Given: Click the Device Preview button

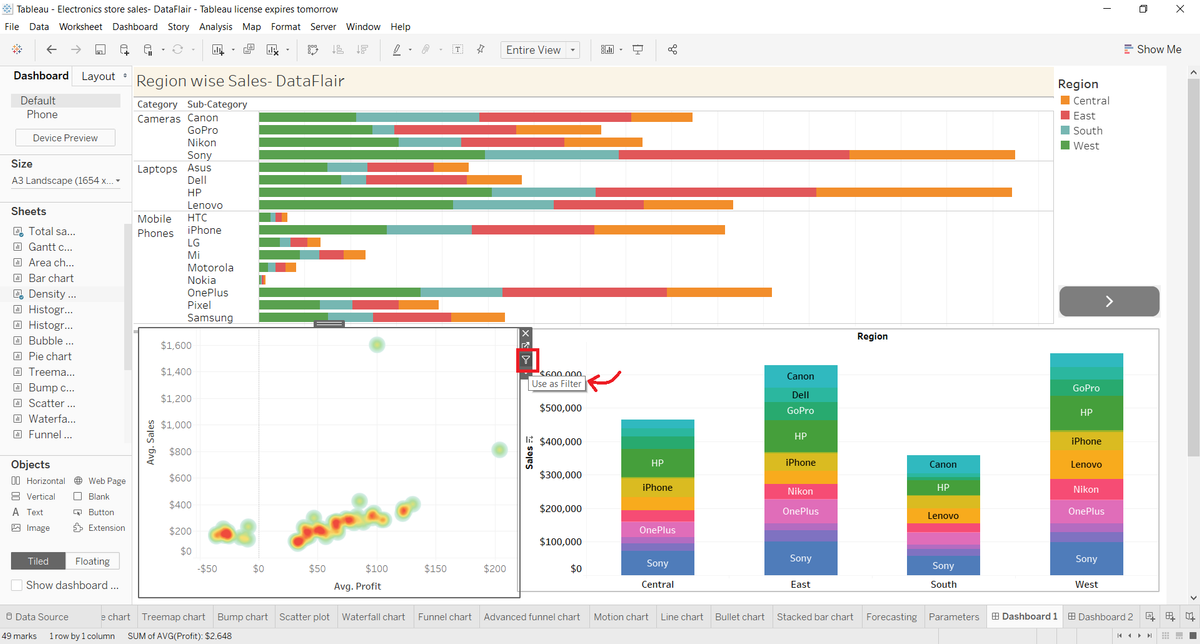Looking at the screenshot, I should 65,138.
